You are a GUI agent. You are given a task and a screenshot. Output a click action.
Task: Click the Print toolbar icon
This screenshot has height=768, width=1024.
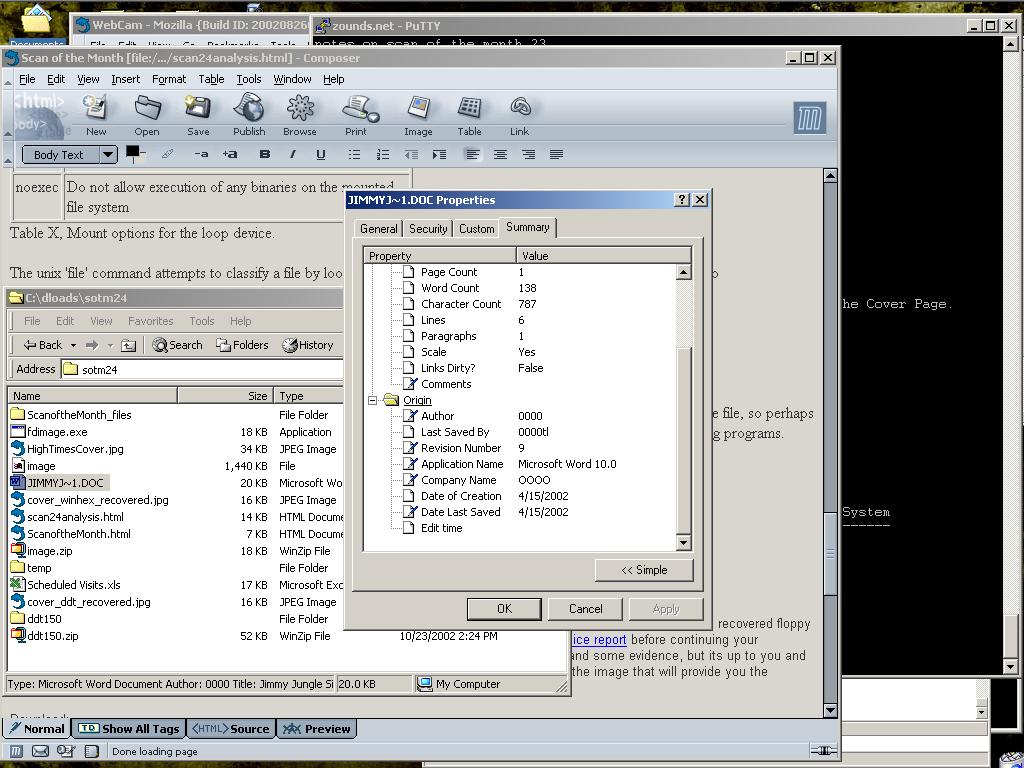click(359, 114)
